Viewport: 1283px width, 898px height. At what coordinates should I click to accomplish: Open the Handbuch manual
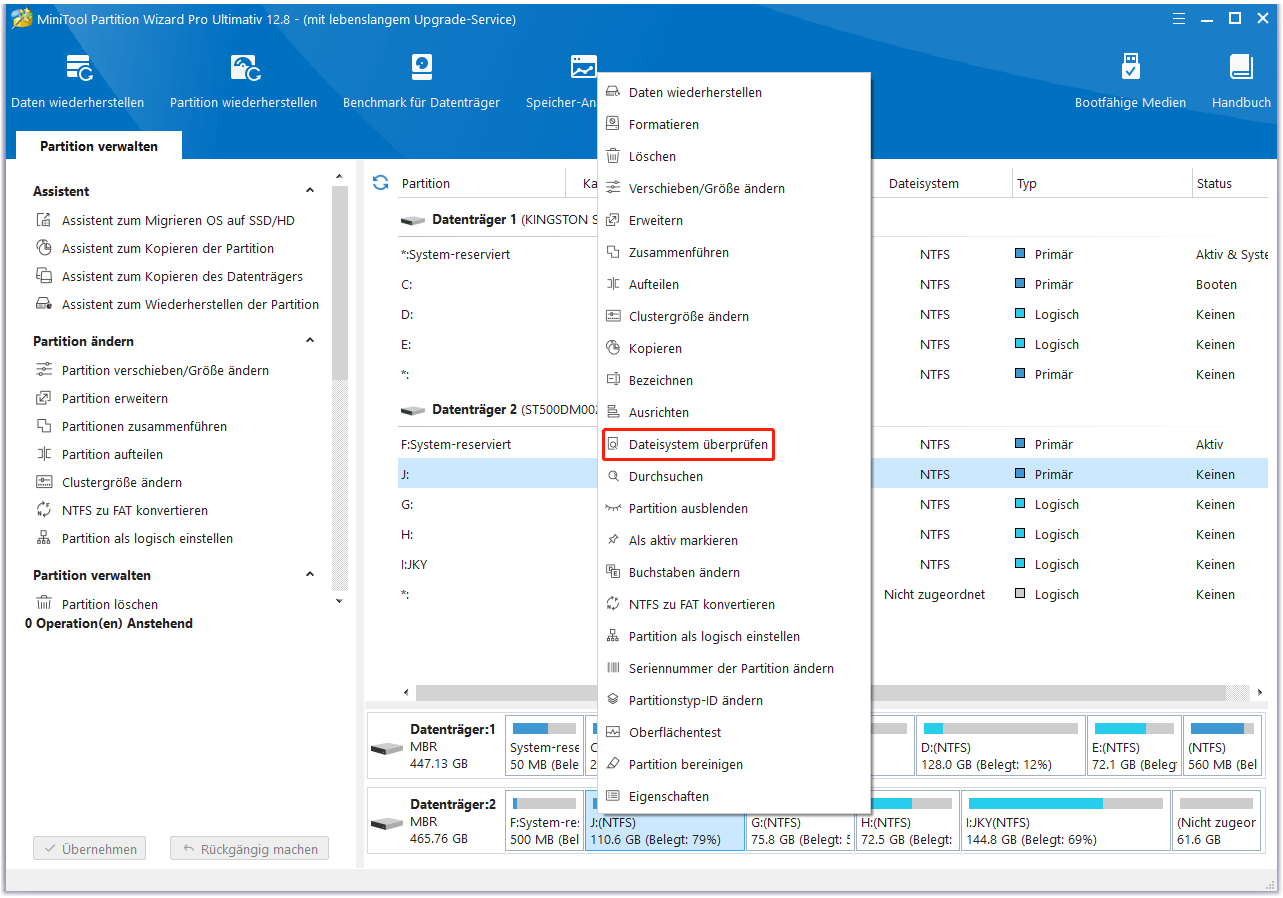point(1241,81)
